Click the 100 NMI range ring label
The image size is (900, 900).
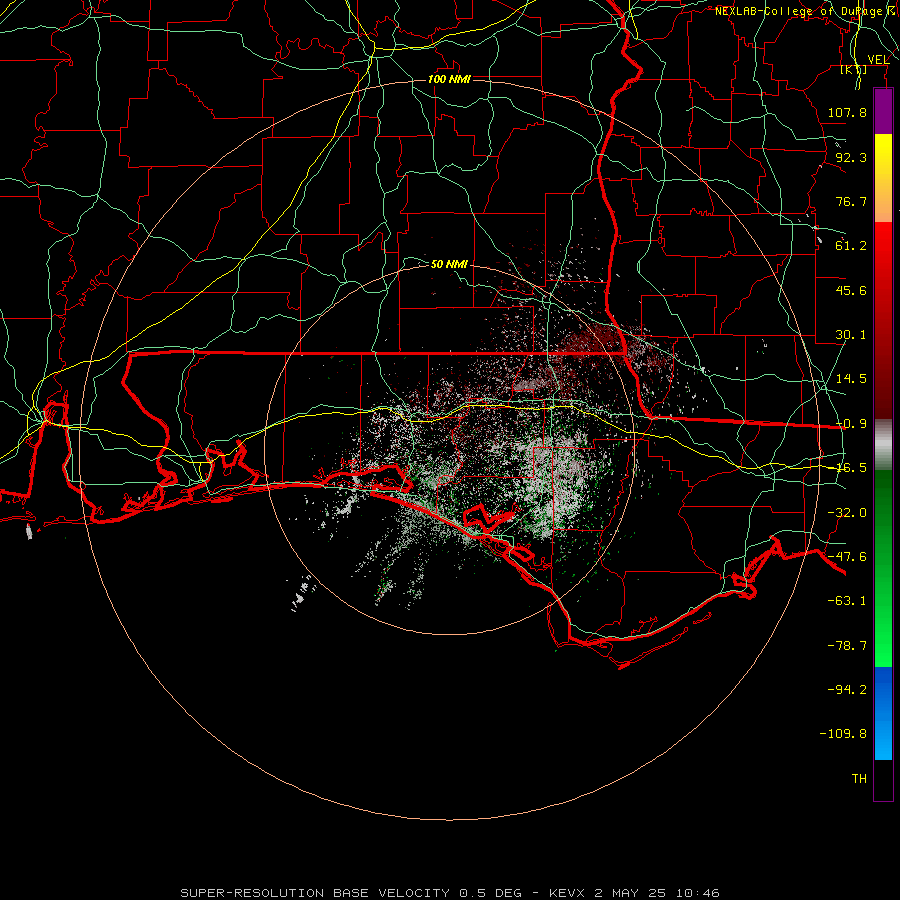(449, 79)
